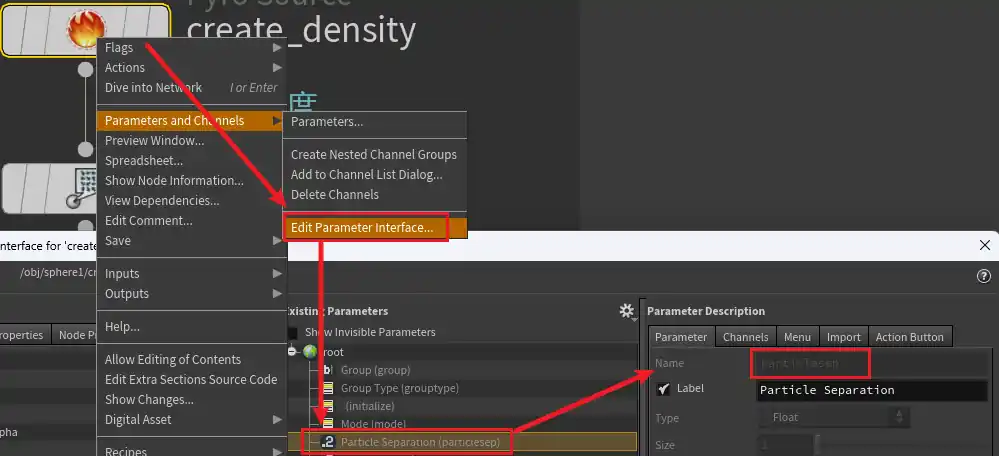Open the Action Button tab
The width and height of the screenshot is (999, 456).
pos(910,337)
